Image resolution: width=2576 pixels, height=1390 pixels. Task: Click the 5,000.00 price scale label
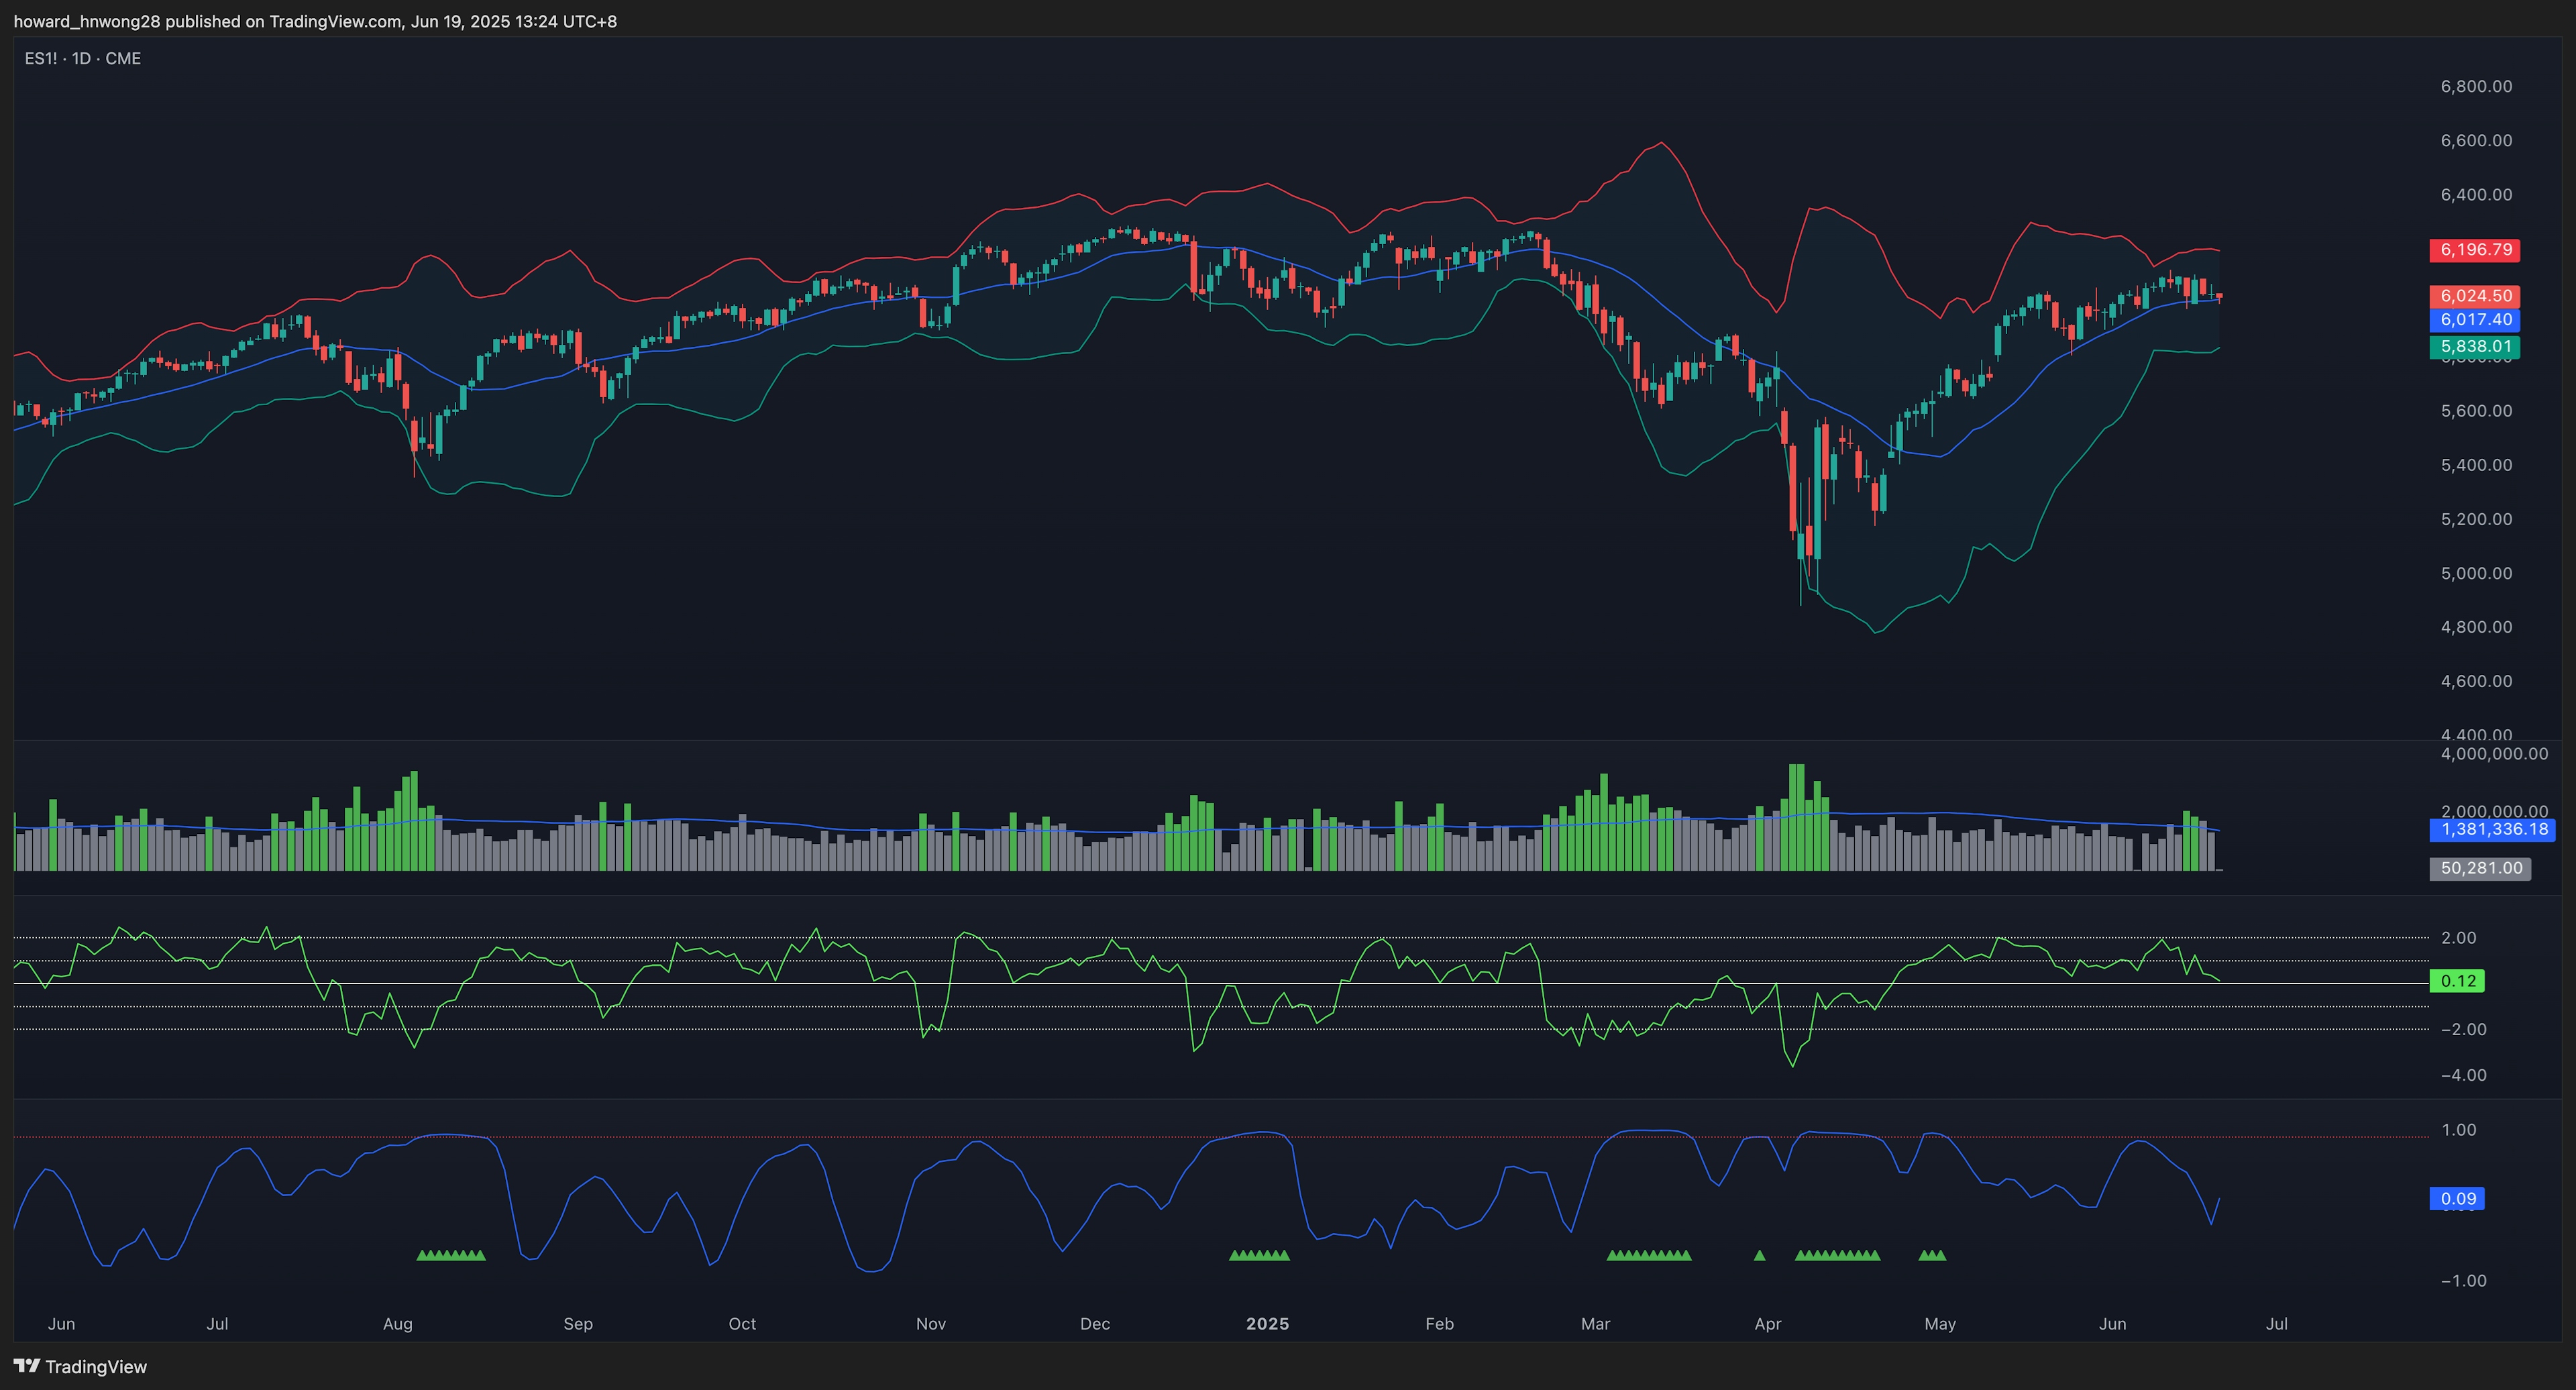[x=2476, y=573]
